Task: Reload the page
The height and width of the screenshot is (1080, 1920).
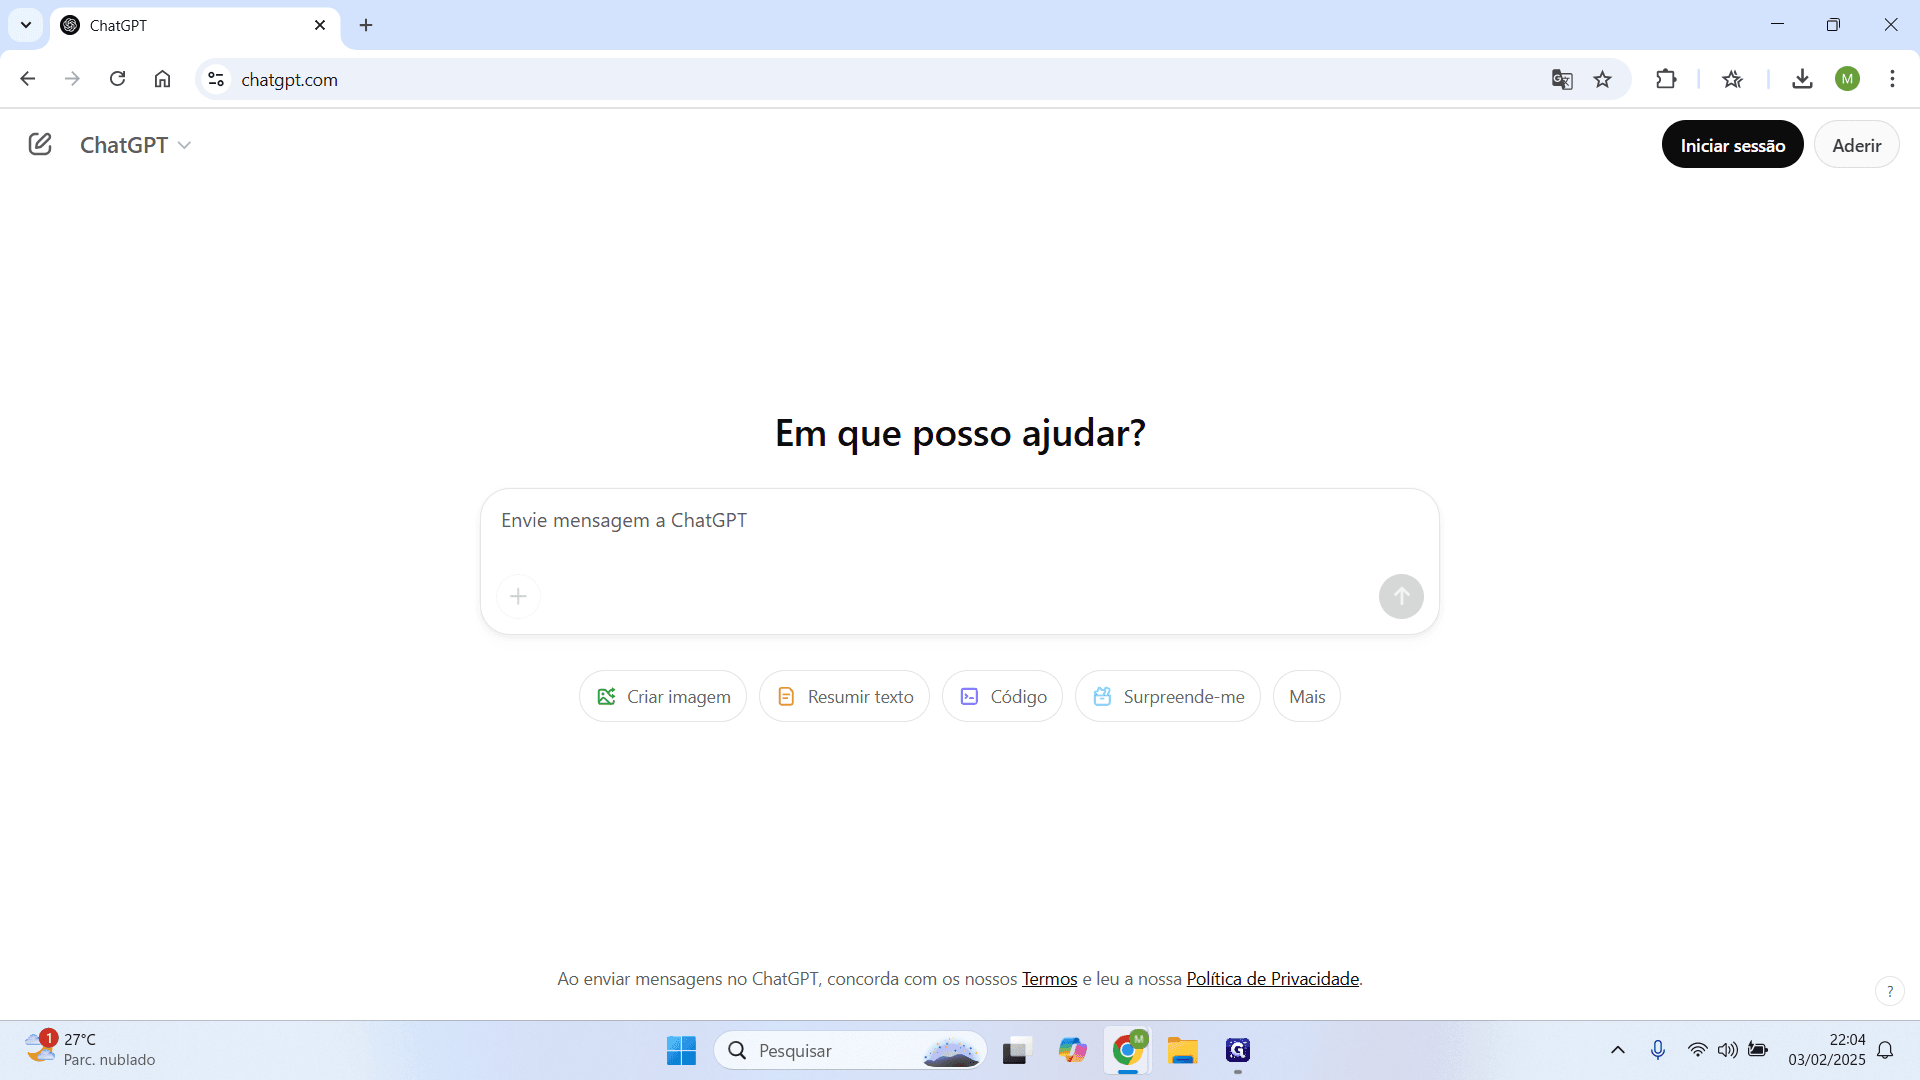Action: (117, 79)
